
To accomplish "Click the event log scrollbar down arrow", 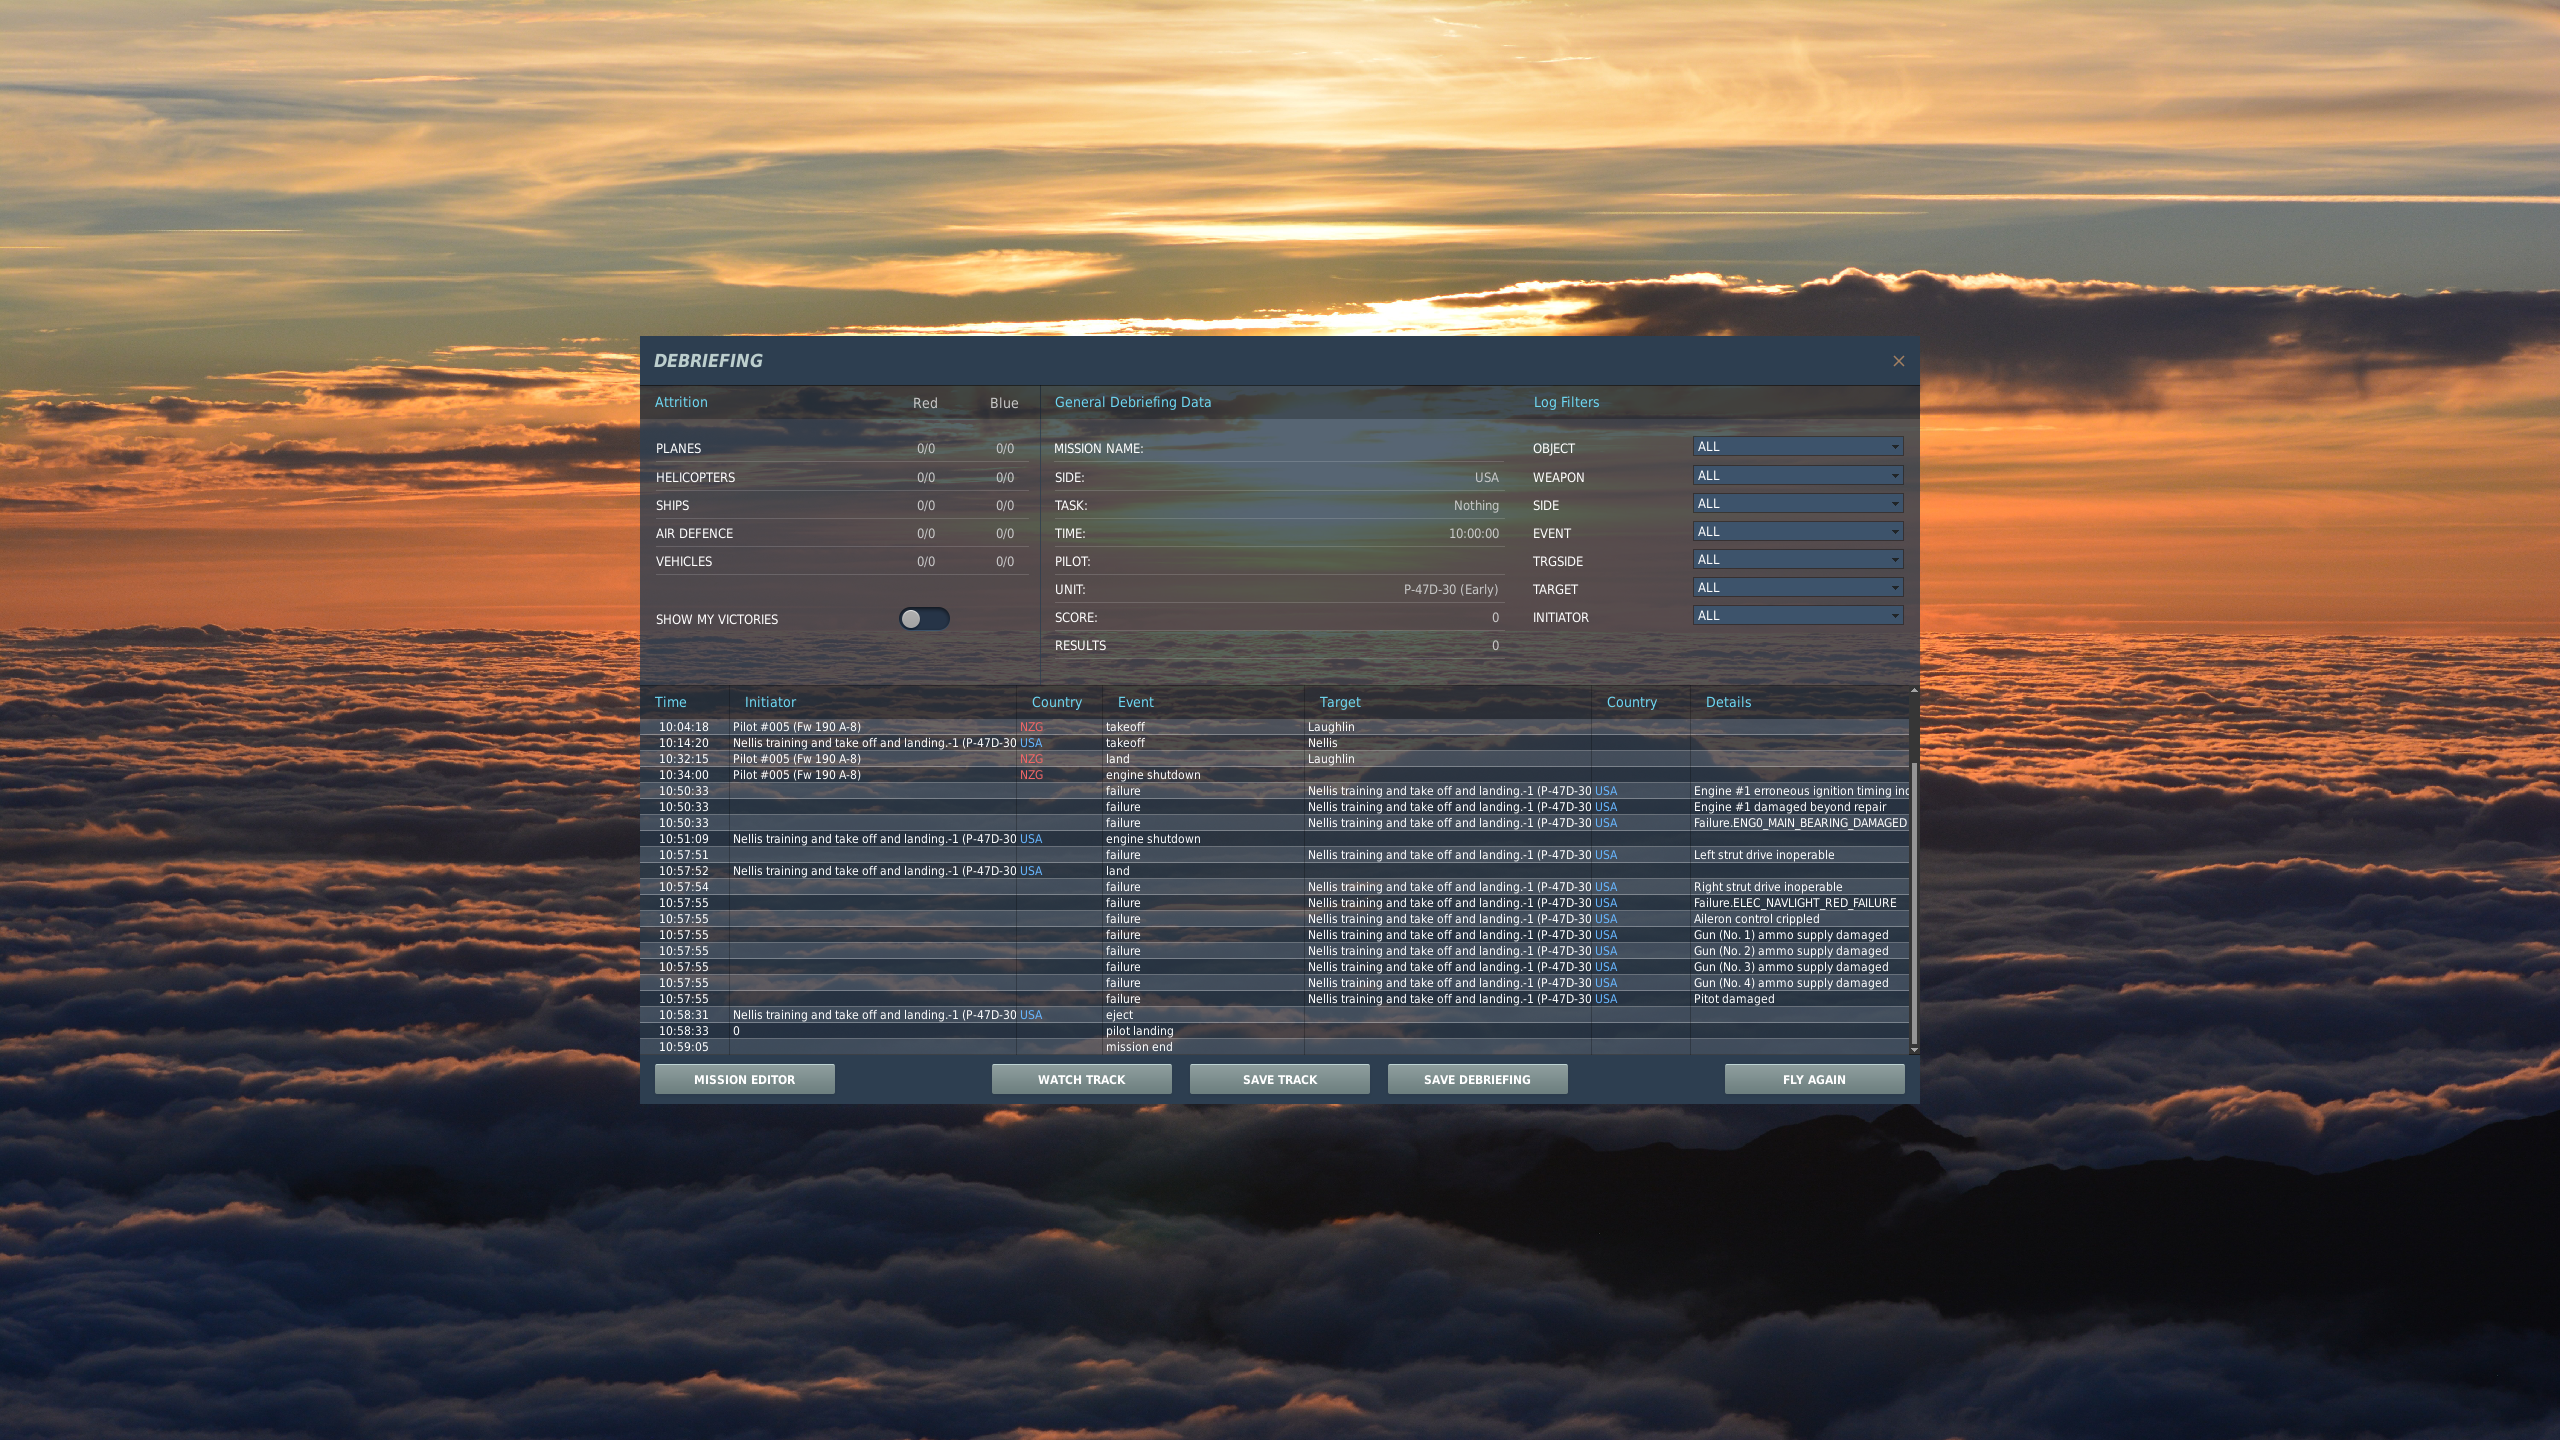I will coord(1914,1050).
